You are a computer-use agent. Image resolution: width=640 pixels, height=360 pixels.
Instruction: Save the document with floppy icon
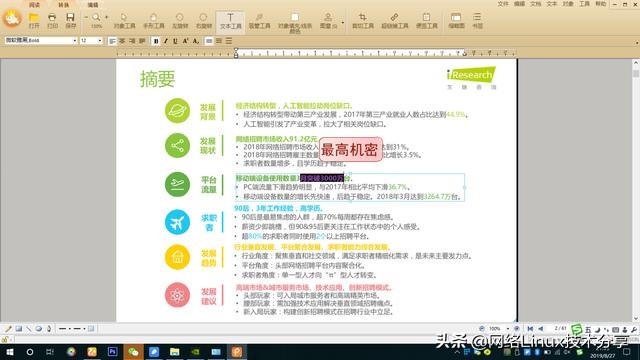(70, 20)
